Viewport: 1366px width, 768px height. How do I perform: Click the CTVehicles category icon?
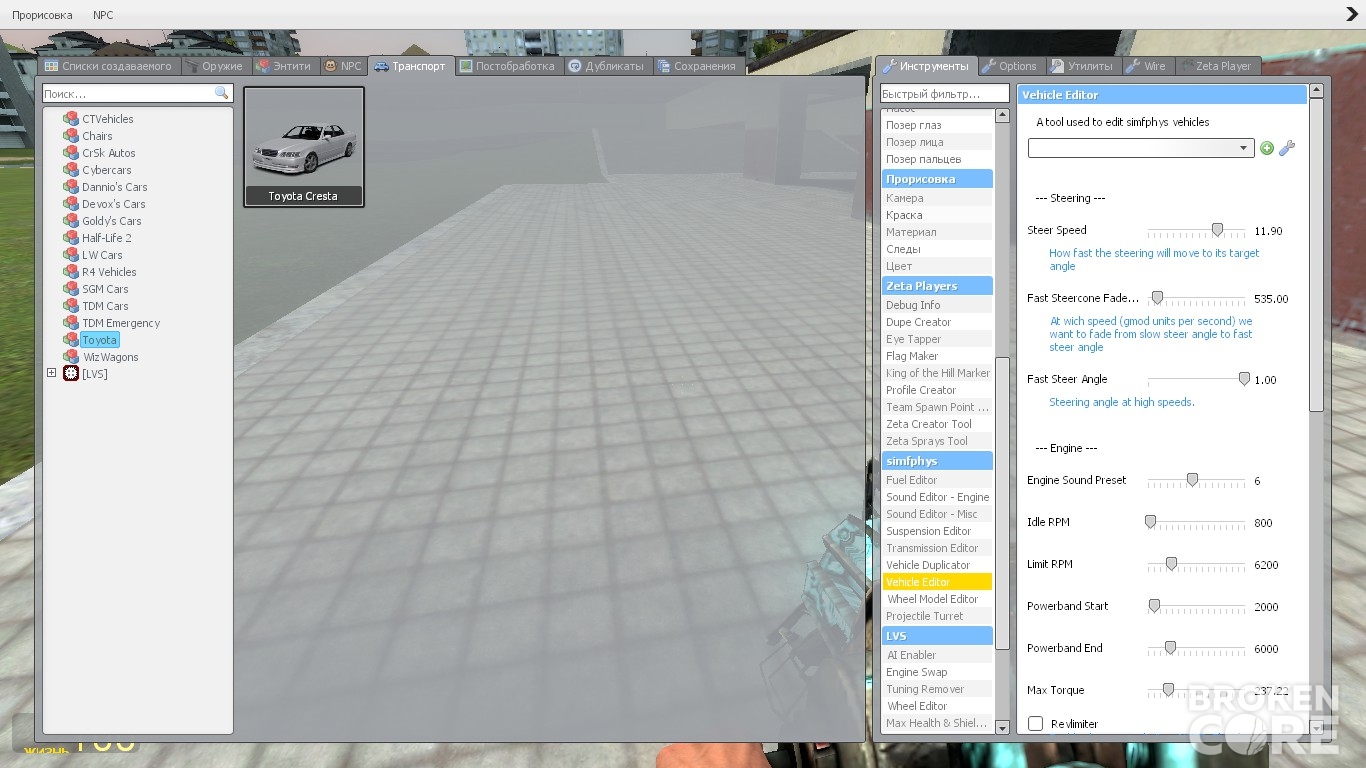(x=71, y=119)
